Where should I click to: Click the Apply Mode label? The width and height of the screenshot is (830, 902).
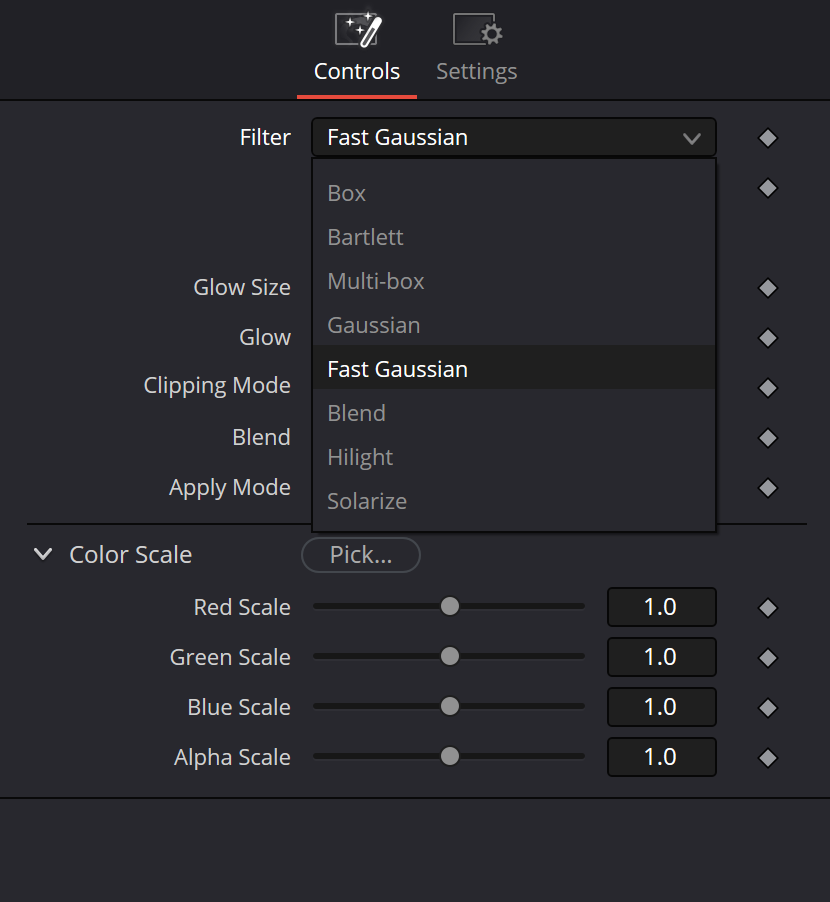point(230,487)
